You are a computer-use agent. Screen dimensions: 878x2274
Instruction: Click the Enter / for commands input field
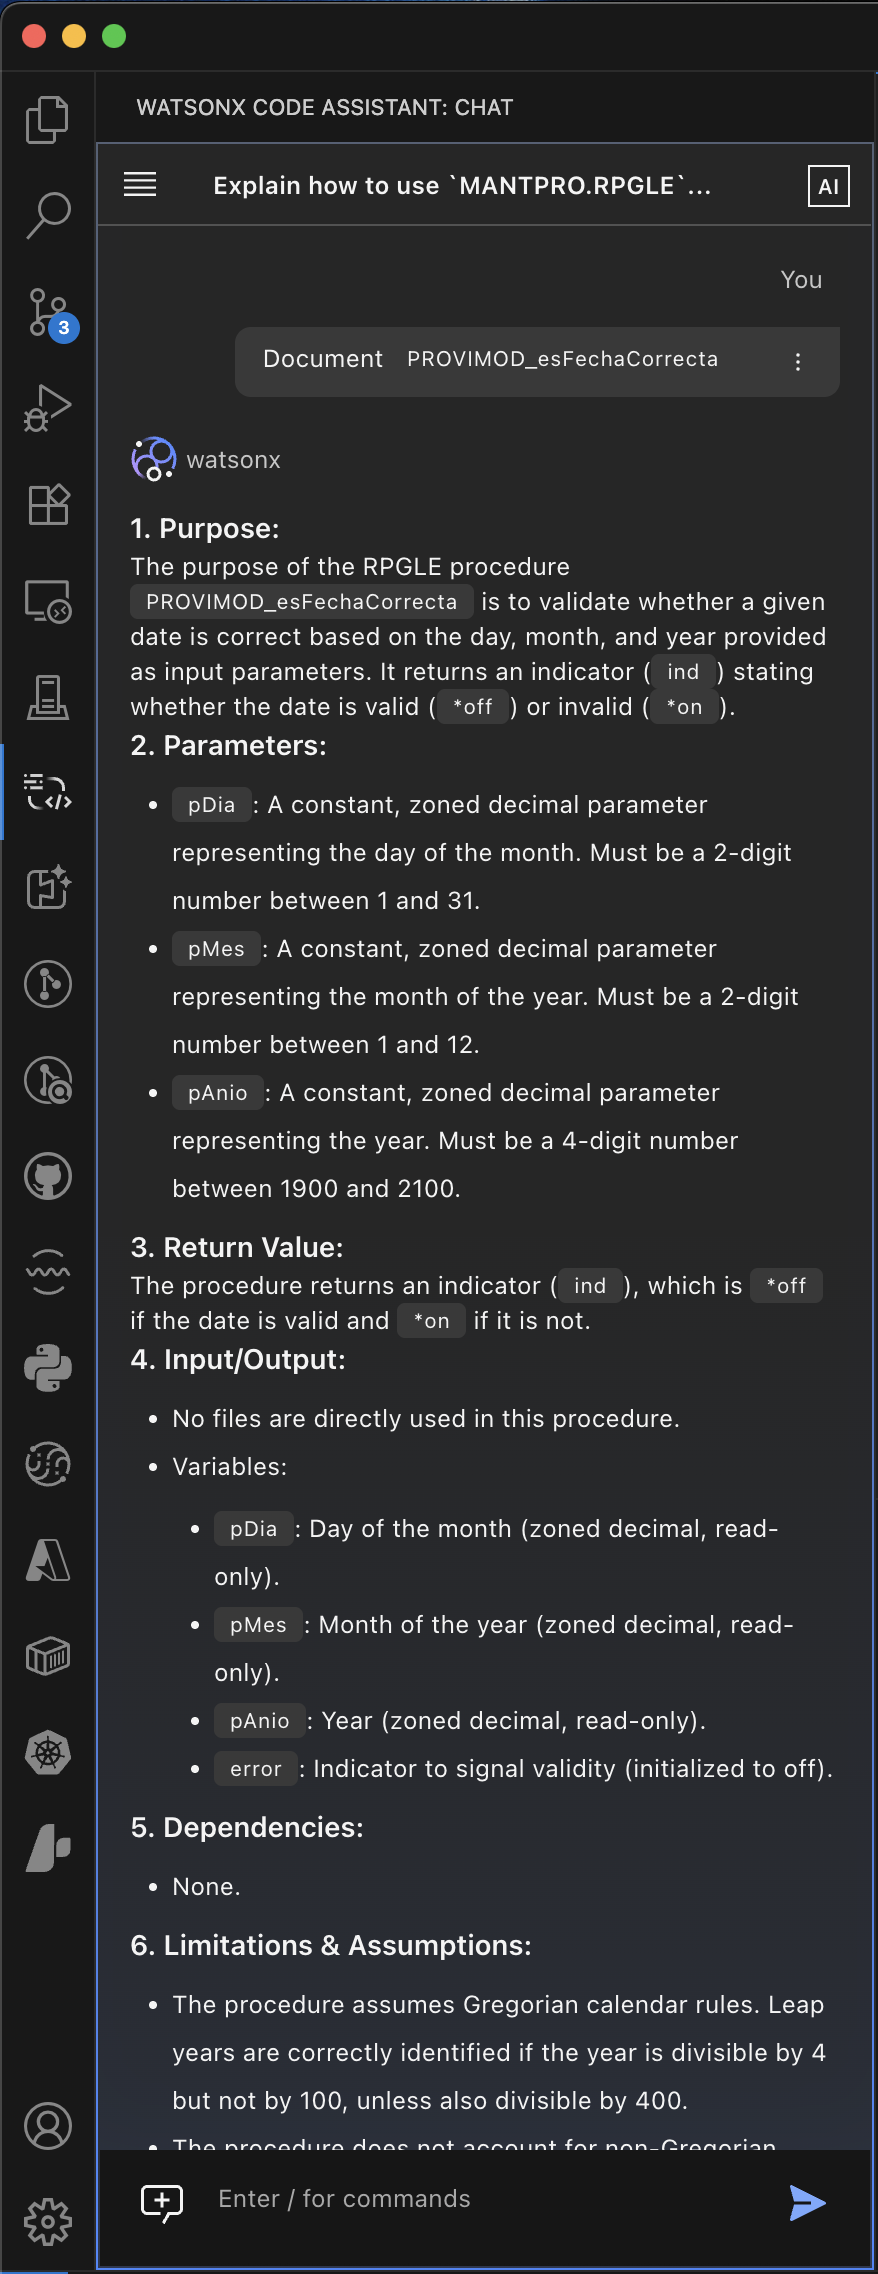click(450, 2198)
